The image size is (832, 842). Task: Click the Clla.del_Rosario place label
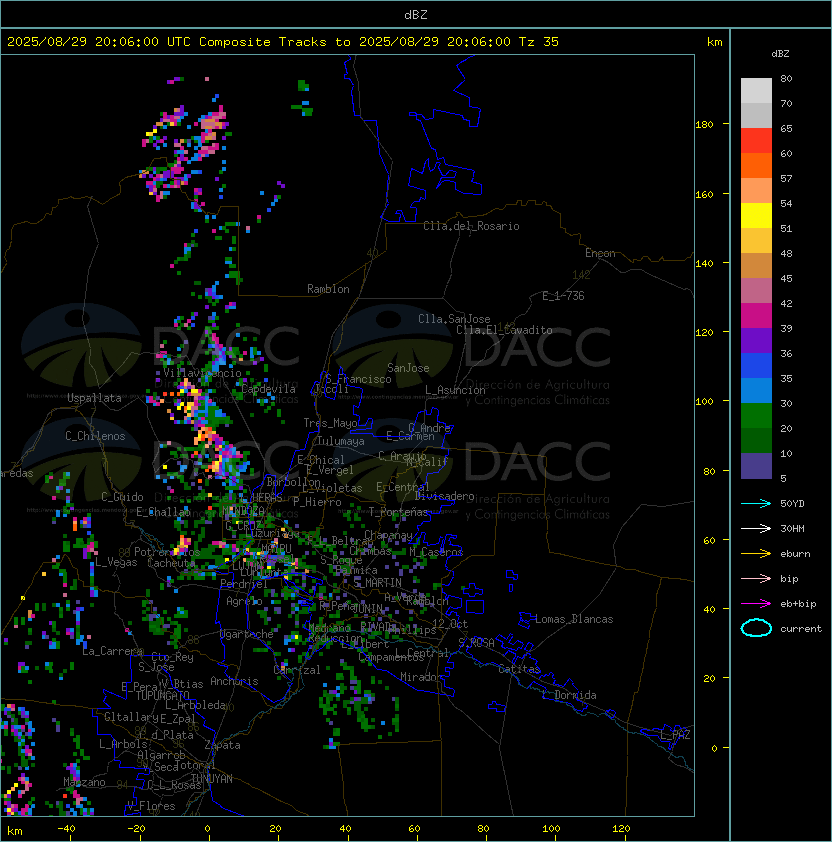pos(471,226)
